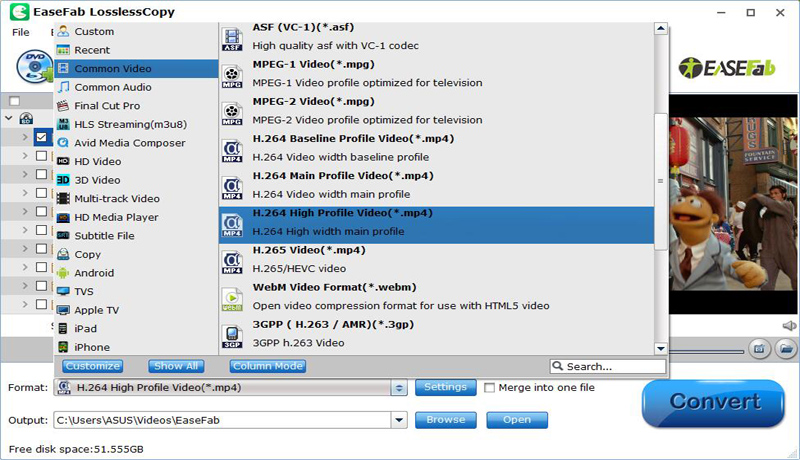Click the Final Cut Pro clapperboard icon
Screen dimensions: 800x460
63,106
